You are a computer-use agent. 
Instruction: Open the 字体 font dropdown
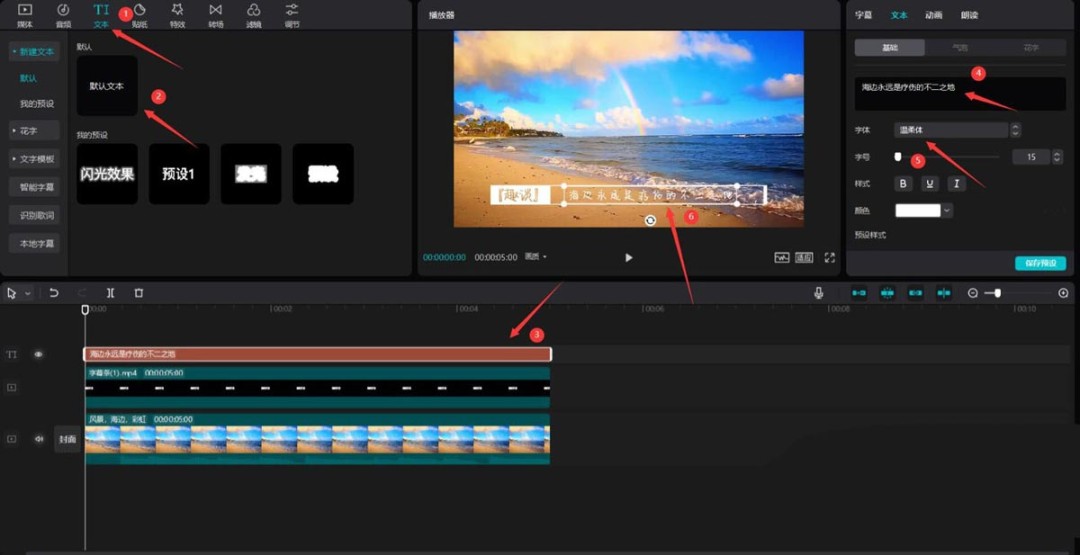(951, 130)
